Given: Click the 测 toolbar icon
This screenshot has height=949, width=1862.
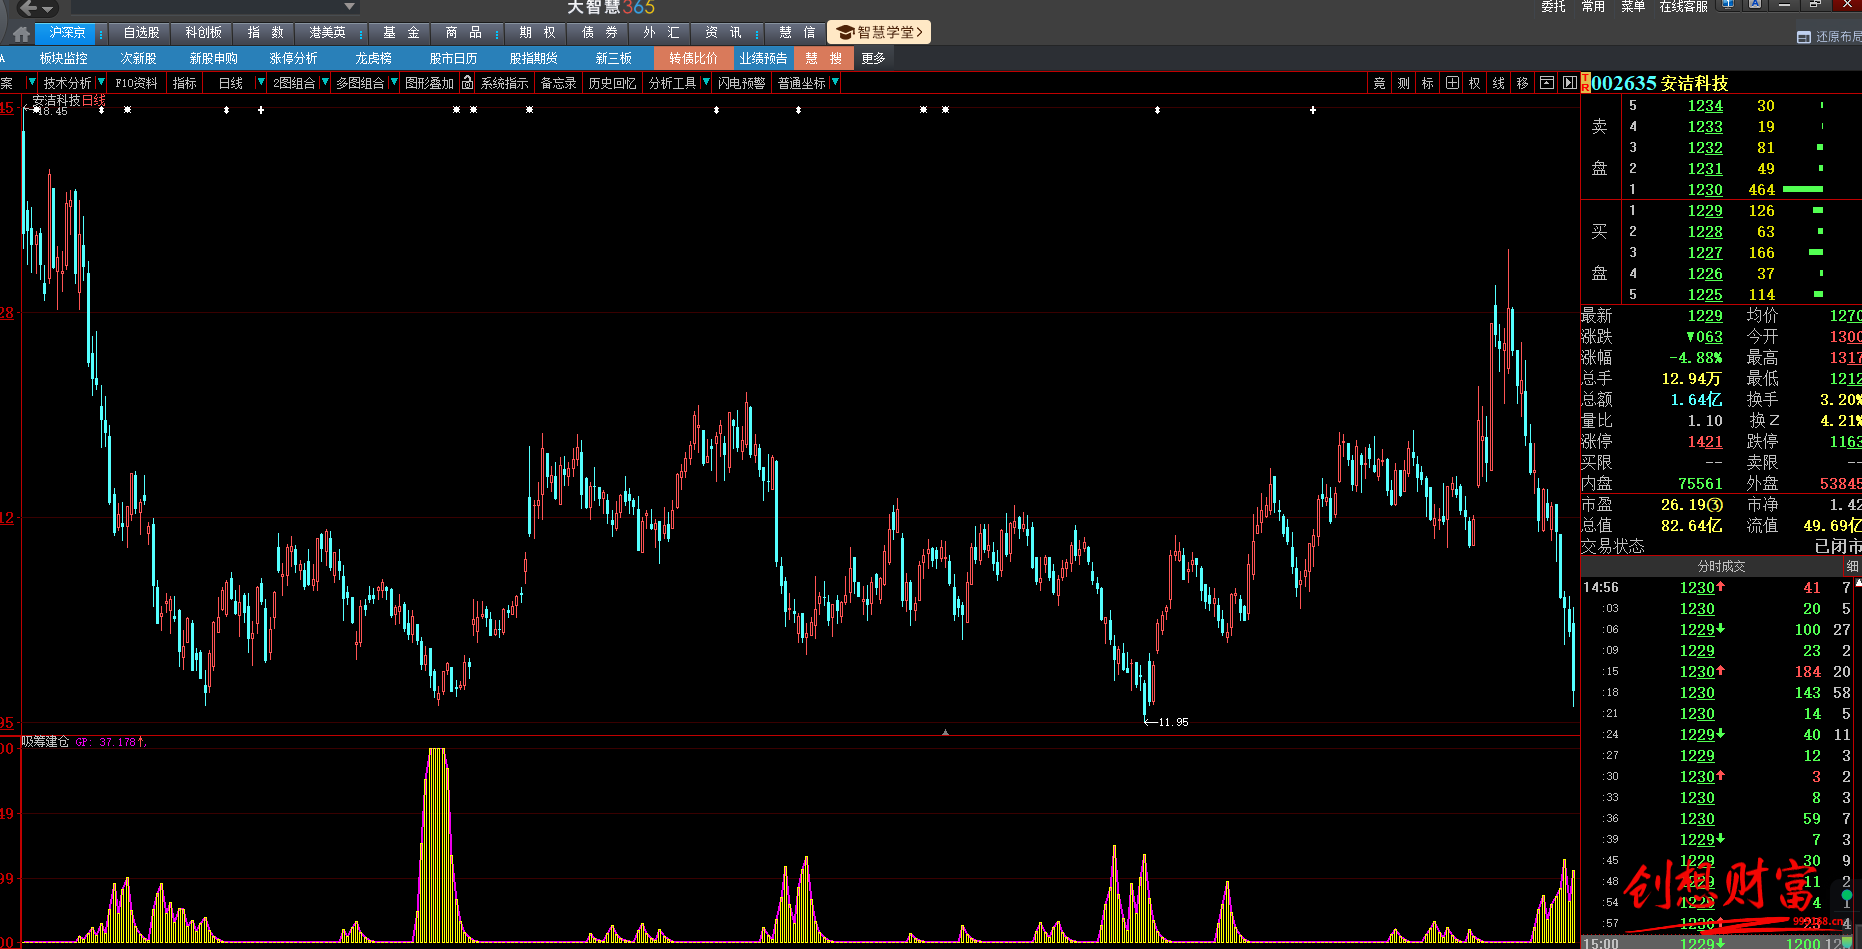Looking at the screenshot, I should coord(1403,83).
